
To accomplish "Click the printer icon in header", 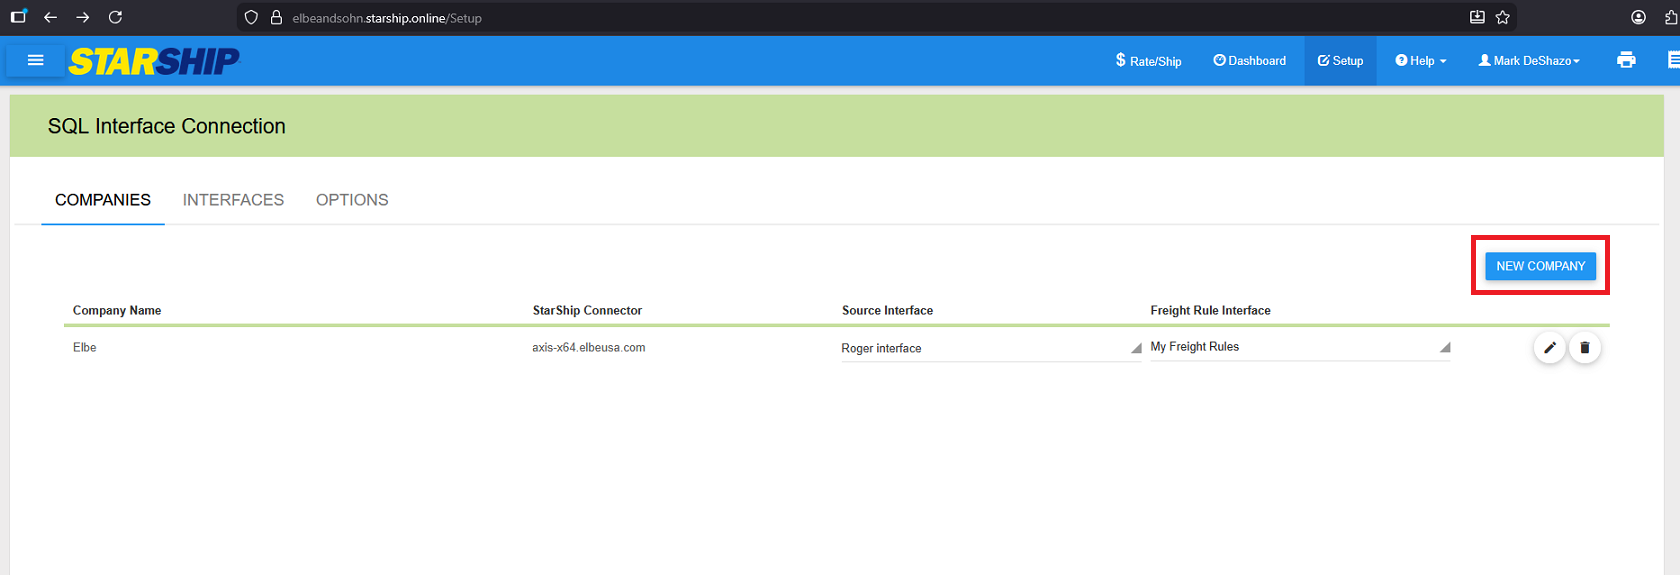I will (x=1626, y=61).
